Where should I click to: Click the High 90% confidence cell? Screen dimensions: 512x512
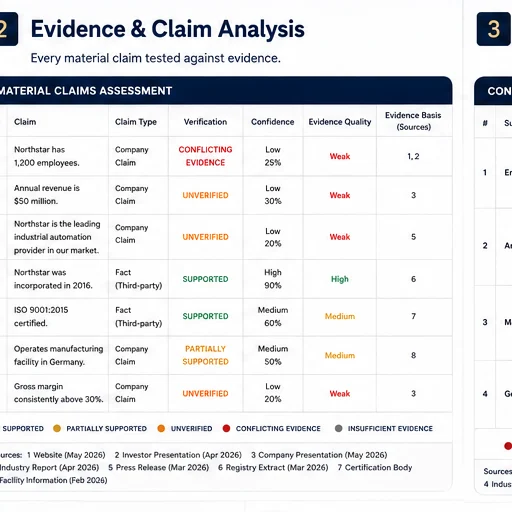tap(273, 279)
